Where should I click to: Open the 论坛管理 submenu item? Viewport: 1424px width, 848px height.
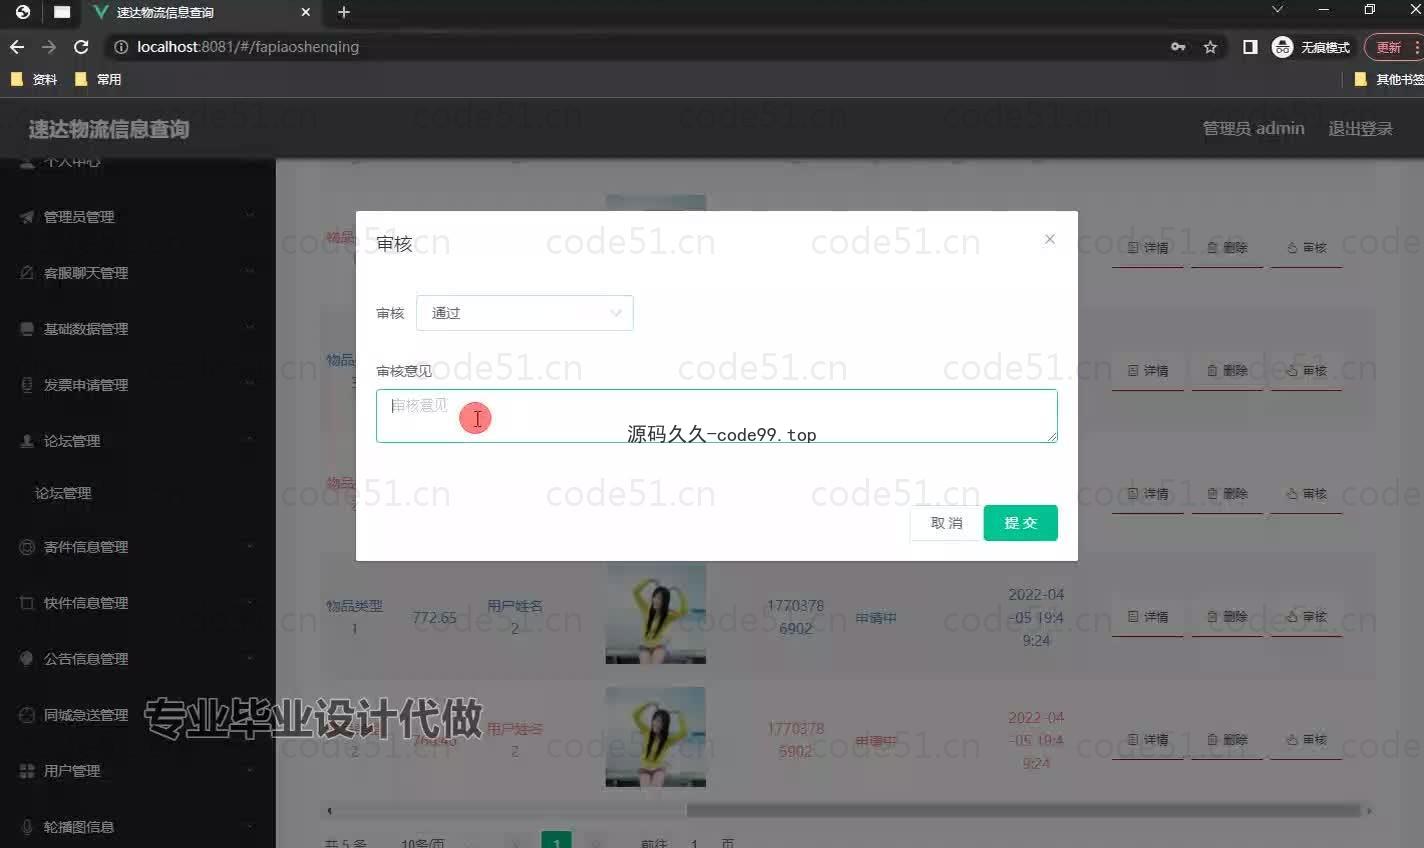63,493
